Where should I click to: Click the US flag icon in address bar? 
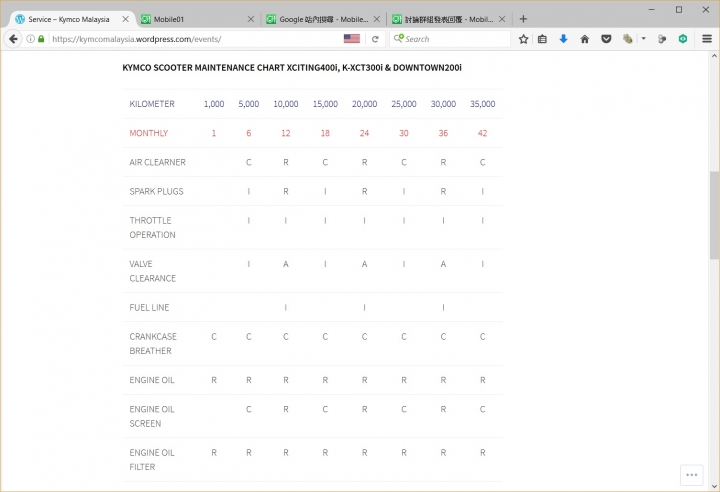click(352, 39)
